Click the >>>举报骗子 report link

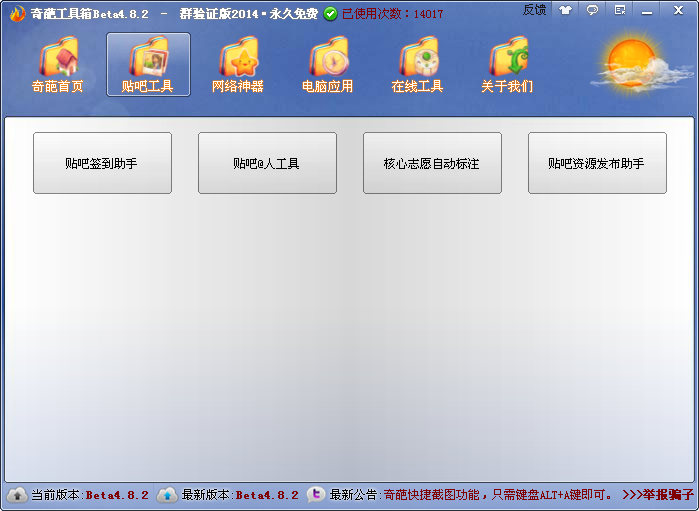click(x=658, y=495)
